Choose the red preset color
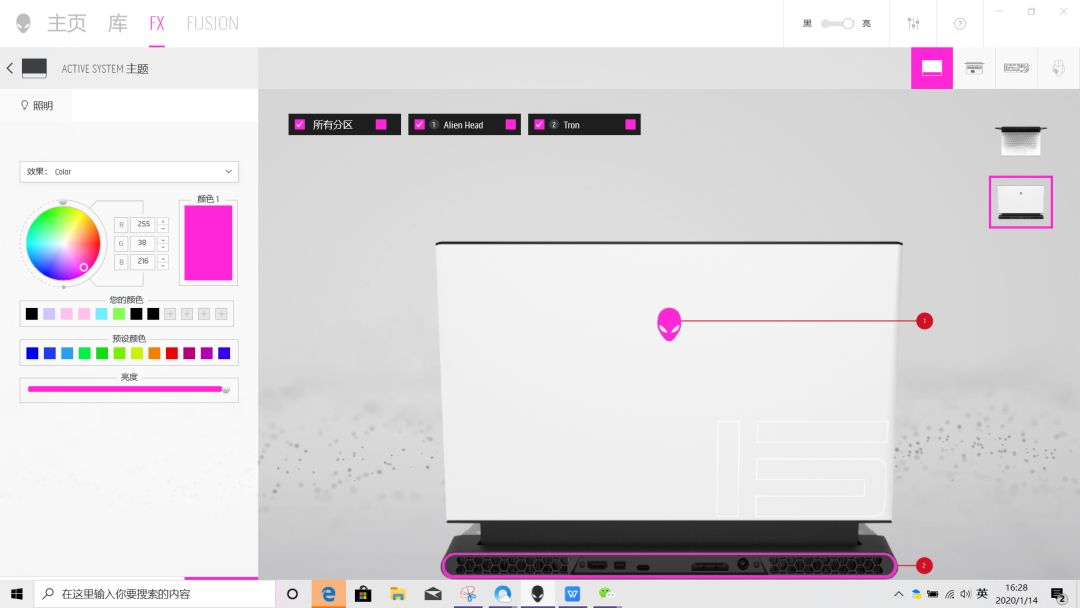 (172, 353)
